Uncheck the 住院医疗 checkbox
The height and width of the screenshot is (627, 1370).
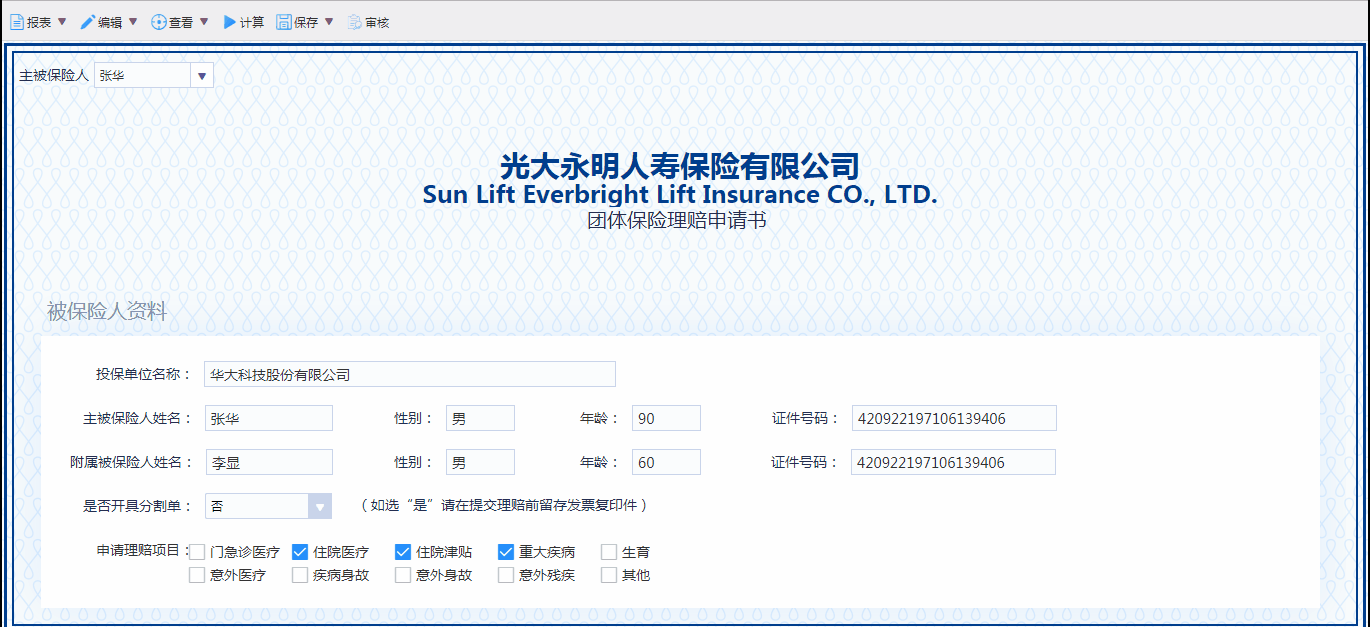click(x=300, y=552)
